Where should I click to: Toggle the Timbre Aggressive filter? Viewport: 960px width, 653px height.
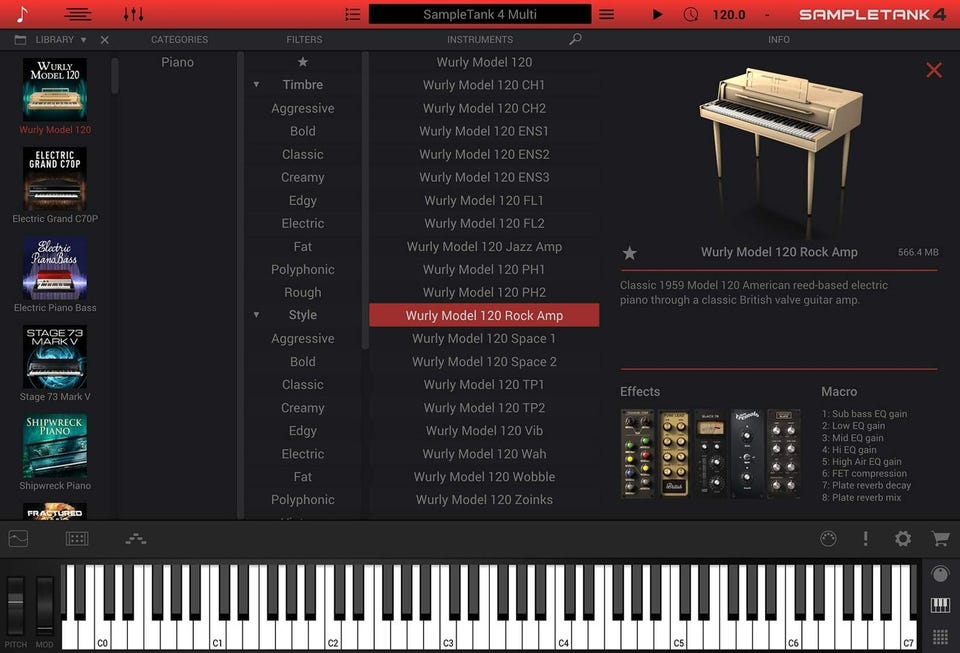[302, 108]
